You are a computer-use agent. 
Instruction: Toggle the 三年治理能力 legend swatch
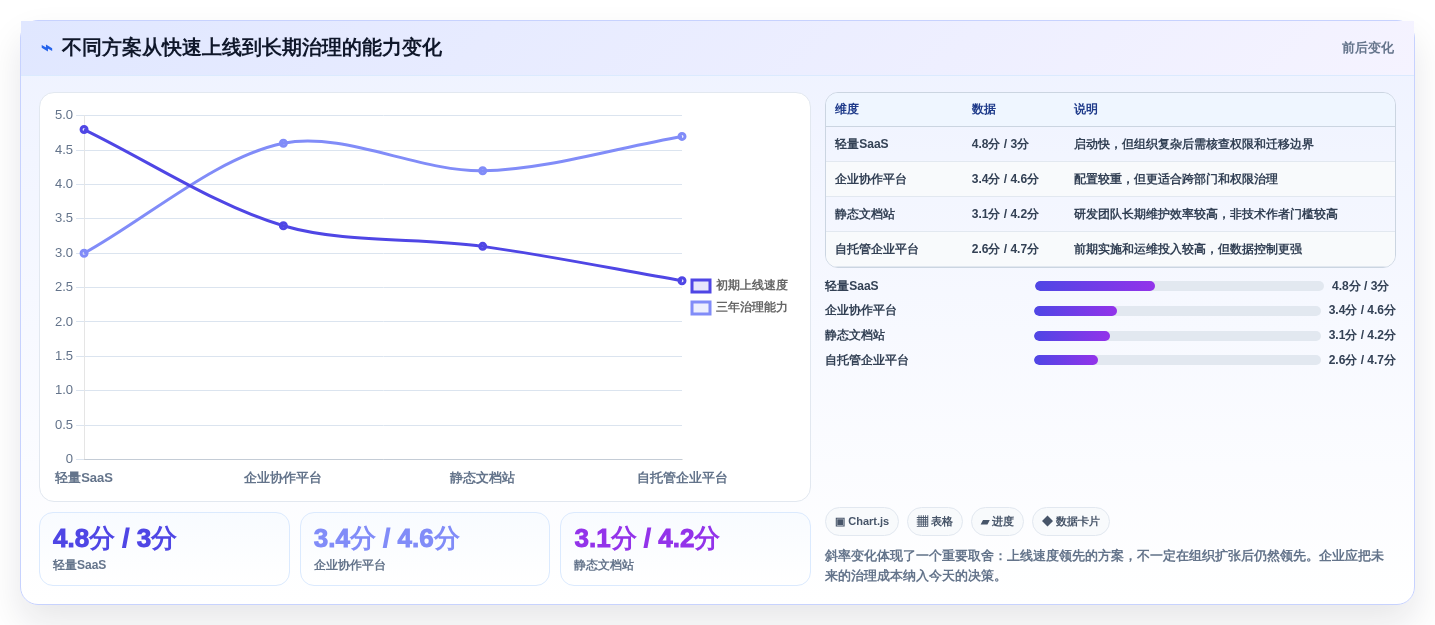(x=701, y=308)
